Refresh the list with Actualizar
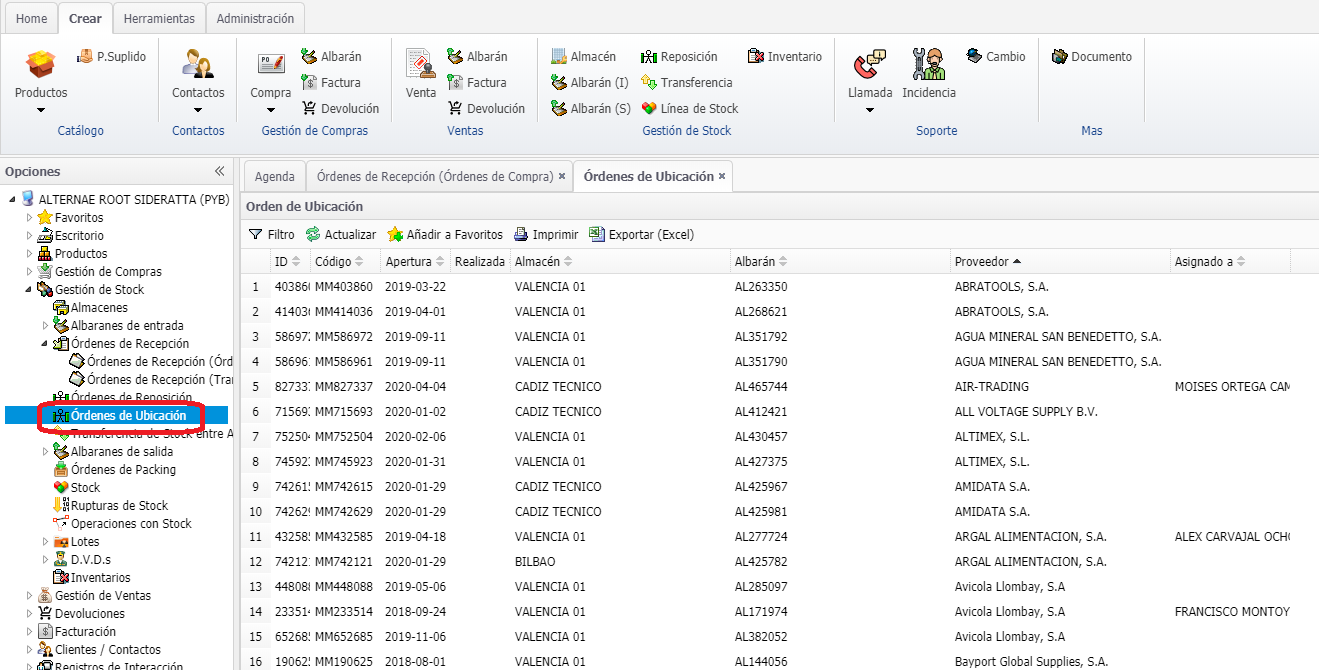This screenshot has width=1319, height=670. pyautogui.click(x=341, y=235)
